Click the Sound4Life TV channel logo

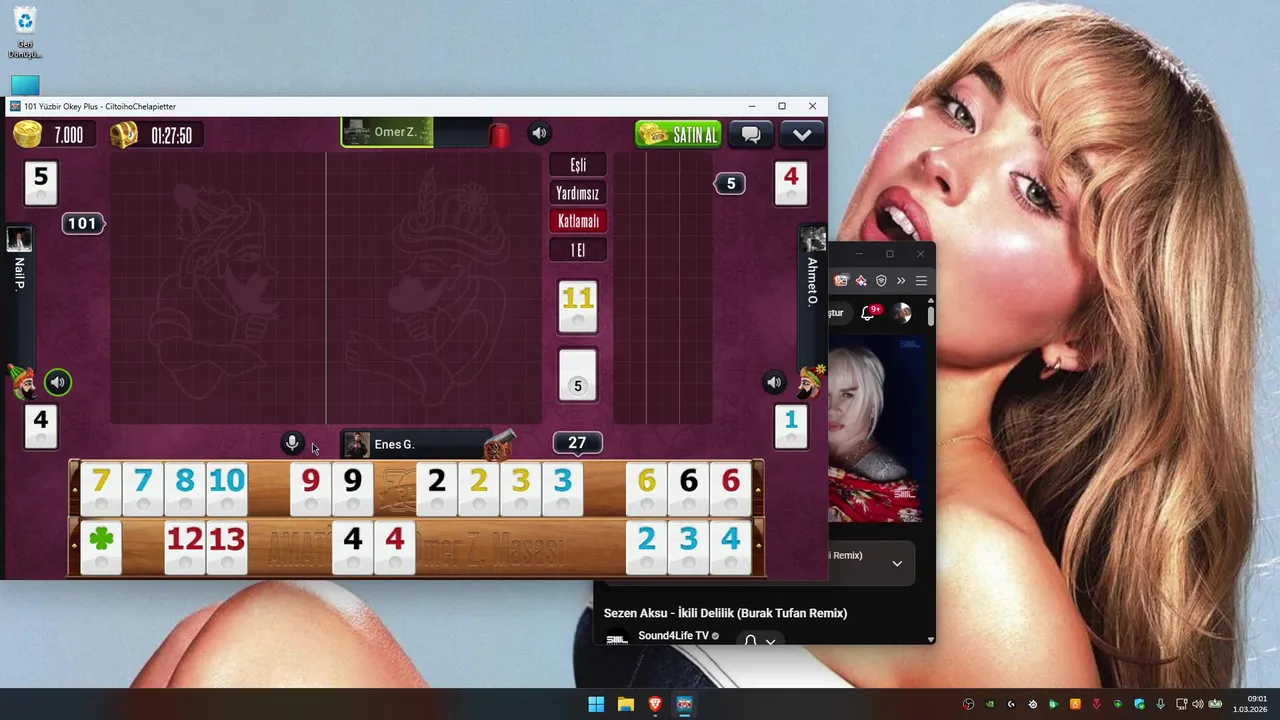click(617, 638)
